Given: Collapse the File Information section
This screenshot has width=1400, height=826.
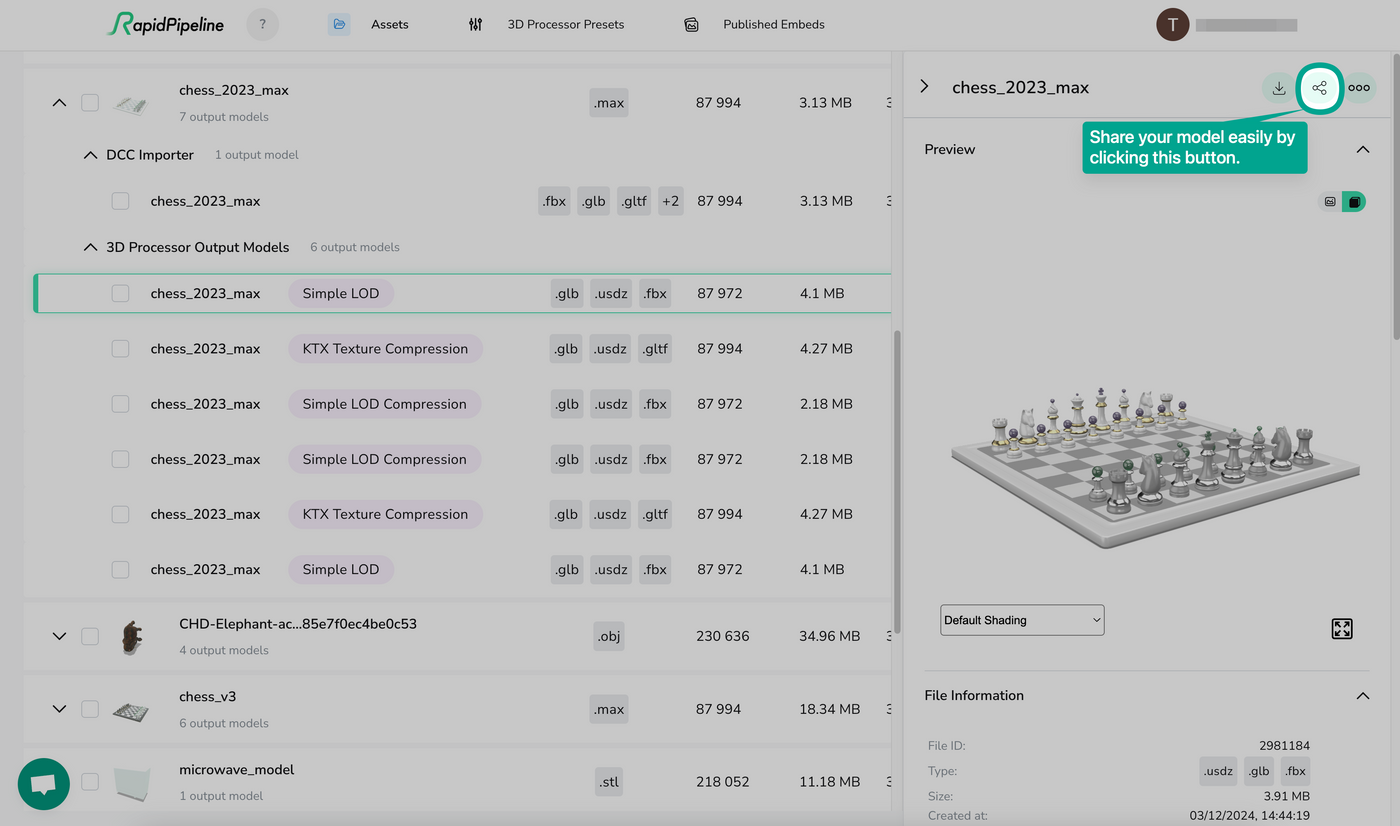Looking at the screenshot, I should pos(1362,696).
